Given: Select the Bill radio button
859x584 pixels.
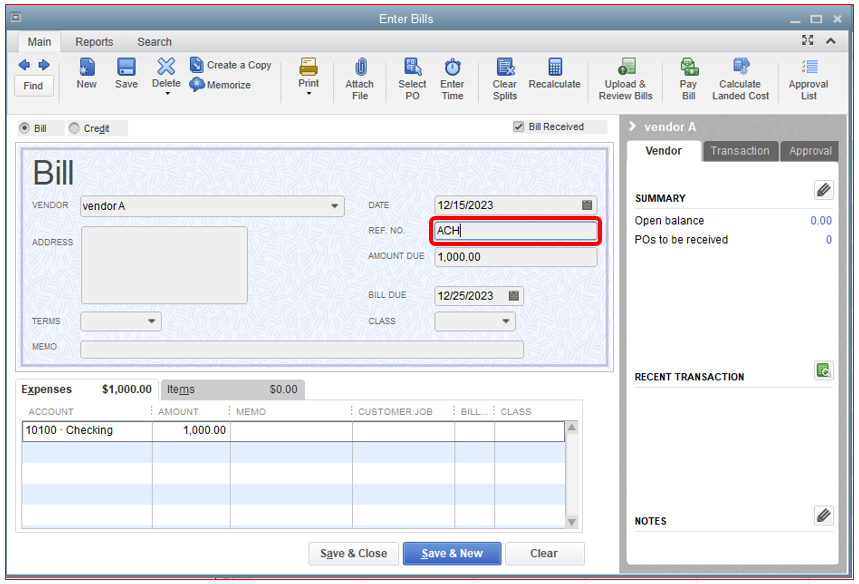Looking at the screenshot, I should tap(25, 129).
